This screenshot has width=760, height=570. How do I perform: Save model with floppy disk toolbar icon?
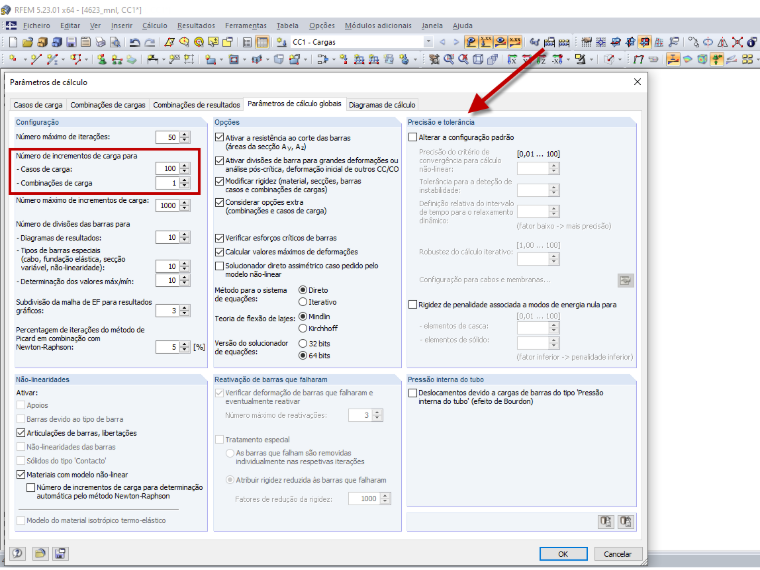coord(71,43)
